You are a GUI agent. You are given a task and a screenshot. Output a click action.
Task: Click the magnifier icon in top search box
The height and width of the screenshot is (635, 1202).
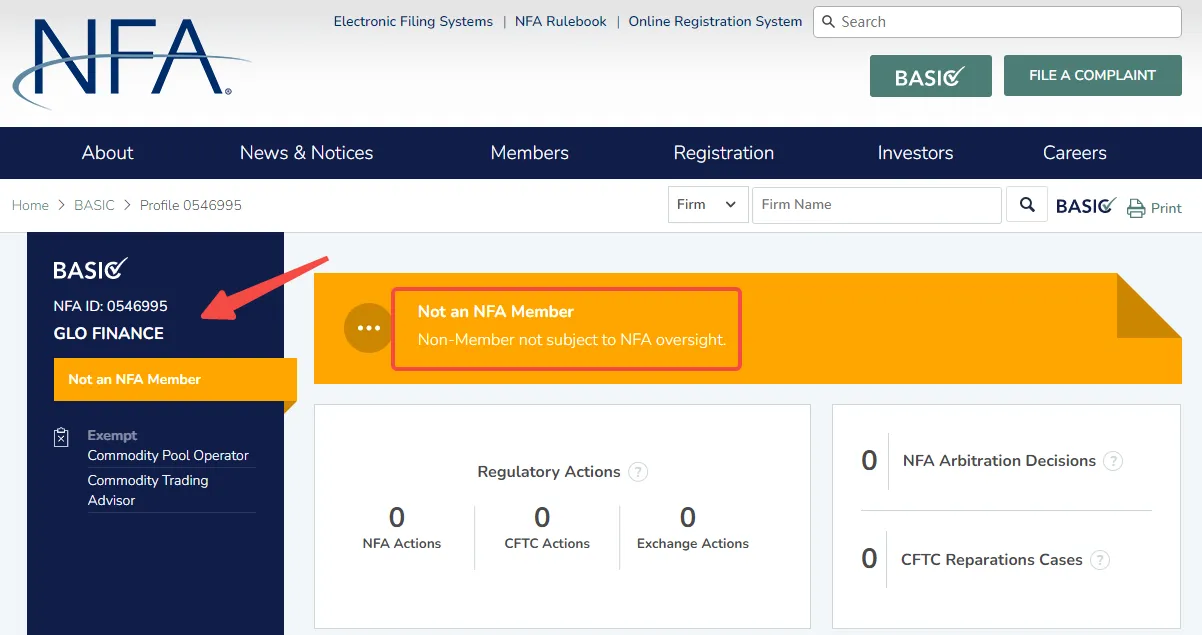(828, 22)
